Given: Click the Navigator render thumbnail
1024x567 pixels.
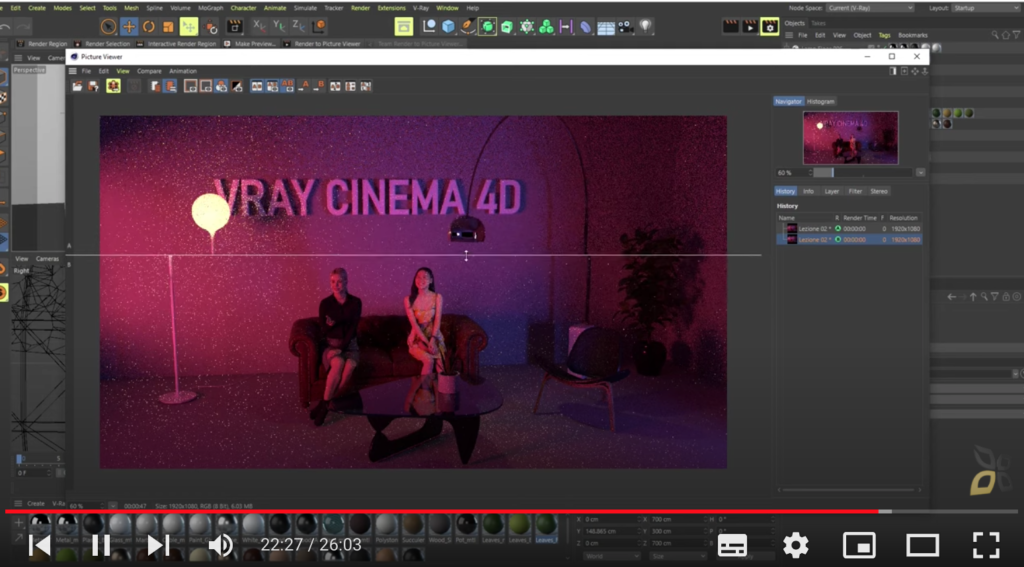Looking at the screenshot, I should 850,138.
